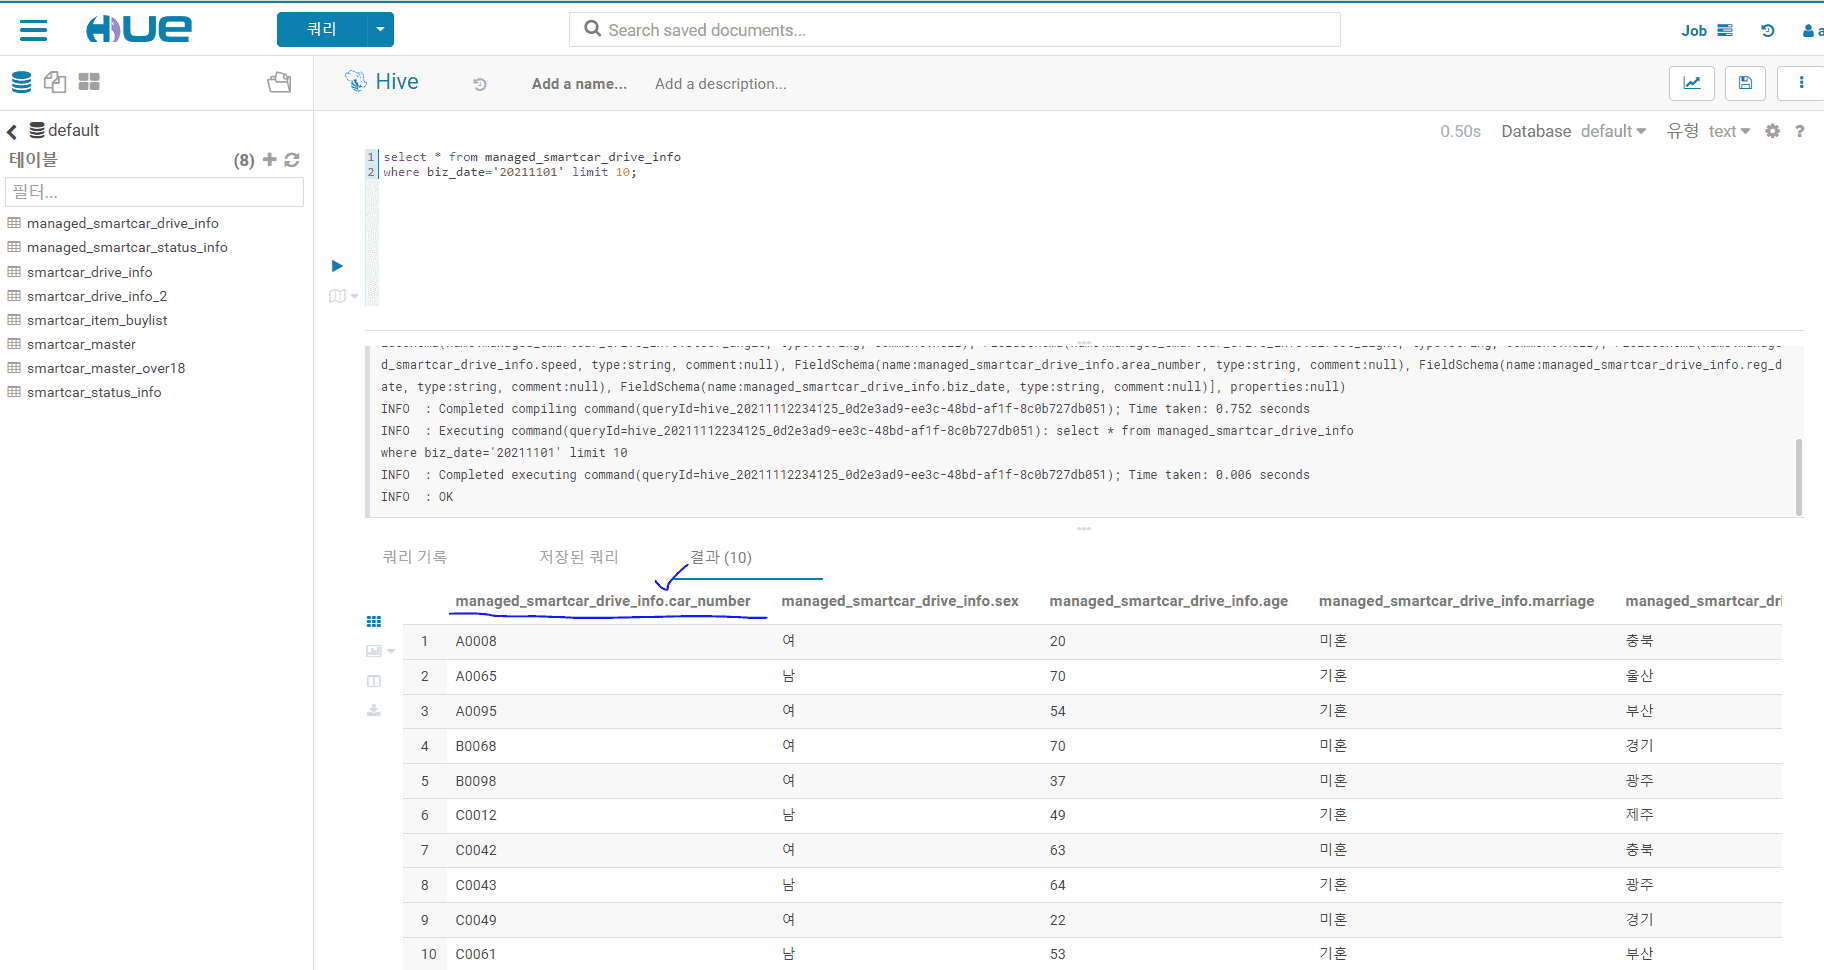Click the Hive editor icon
The height and width of the screenshot is (970, 1824).
[355, 81]
